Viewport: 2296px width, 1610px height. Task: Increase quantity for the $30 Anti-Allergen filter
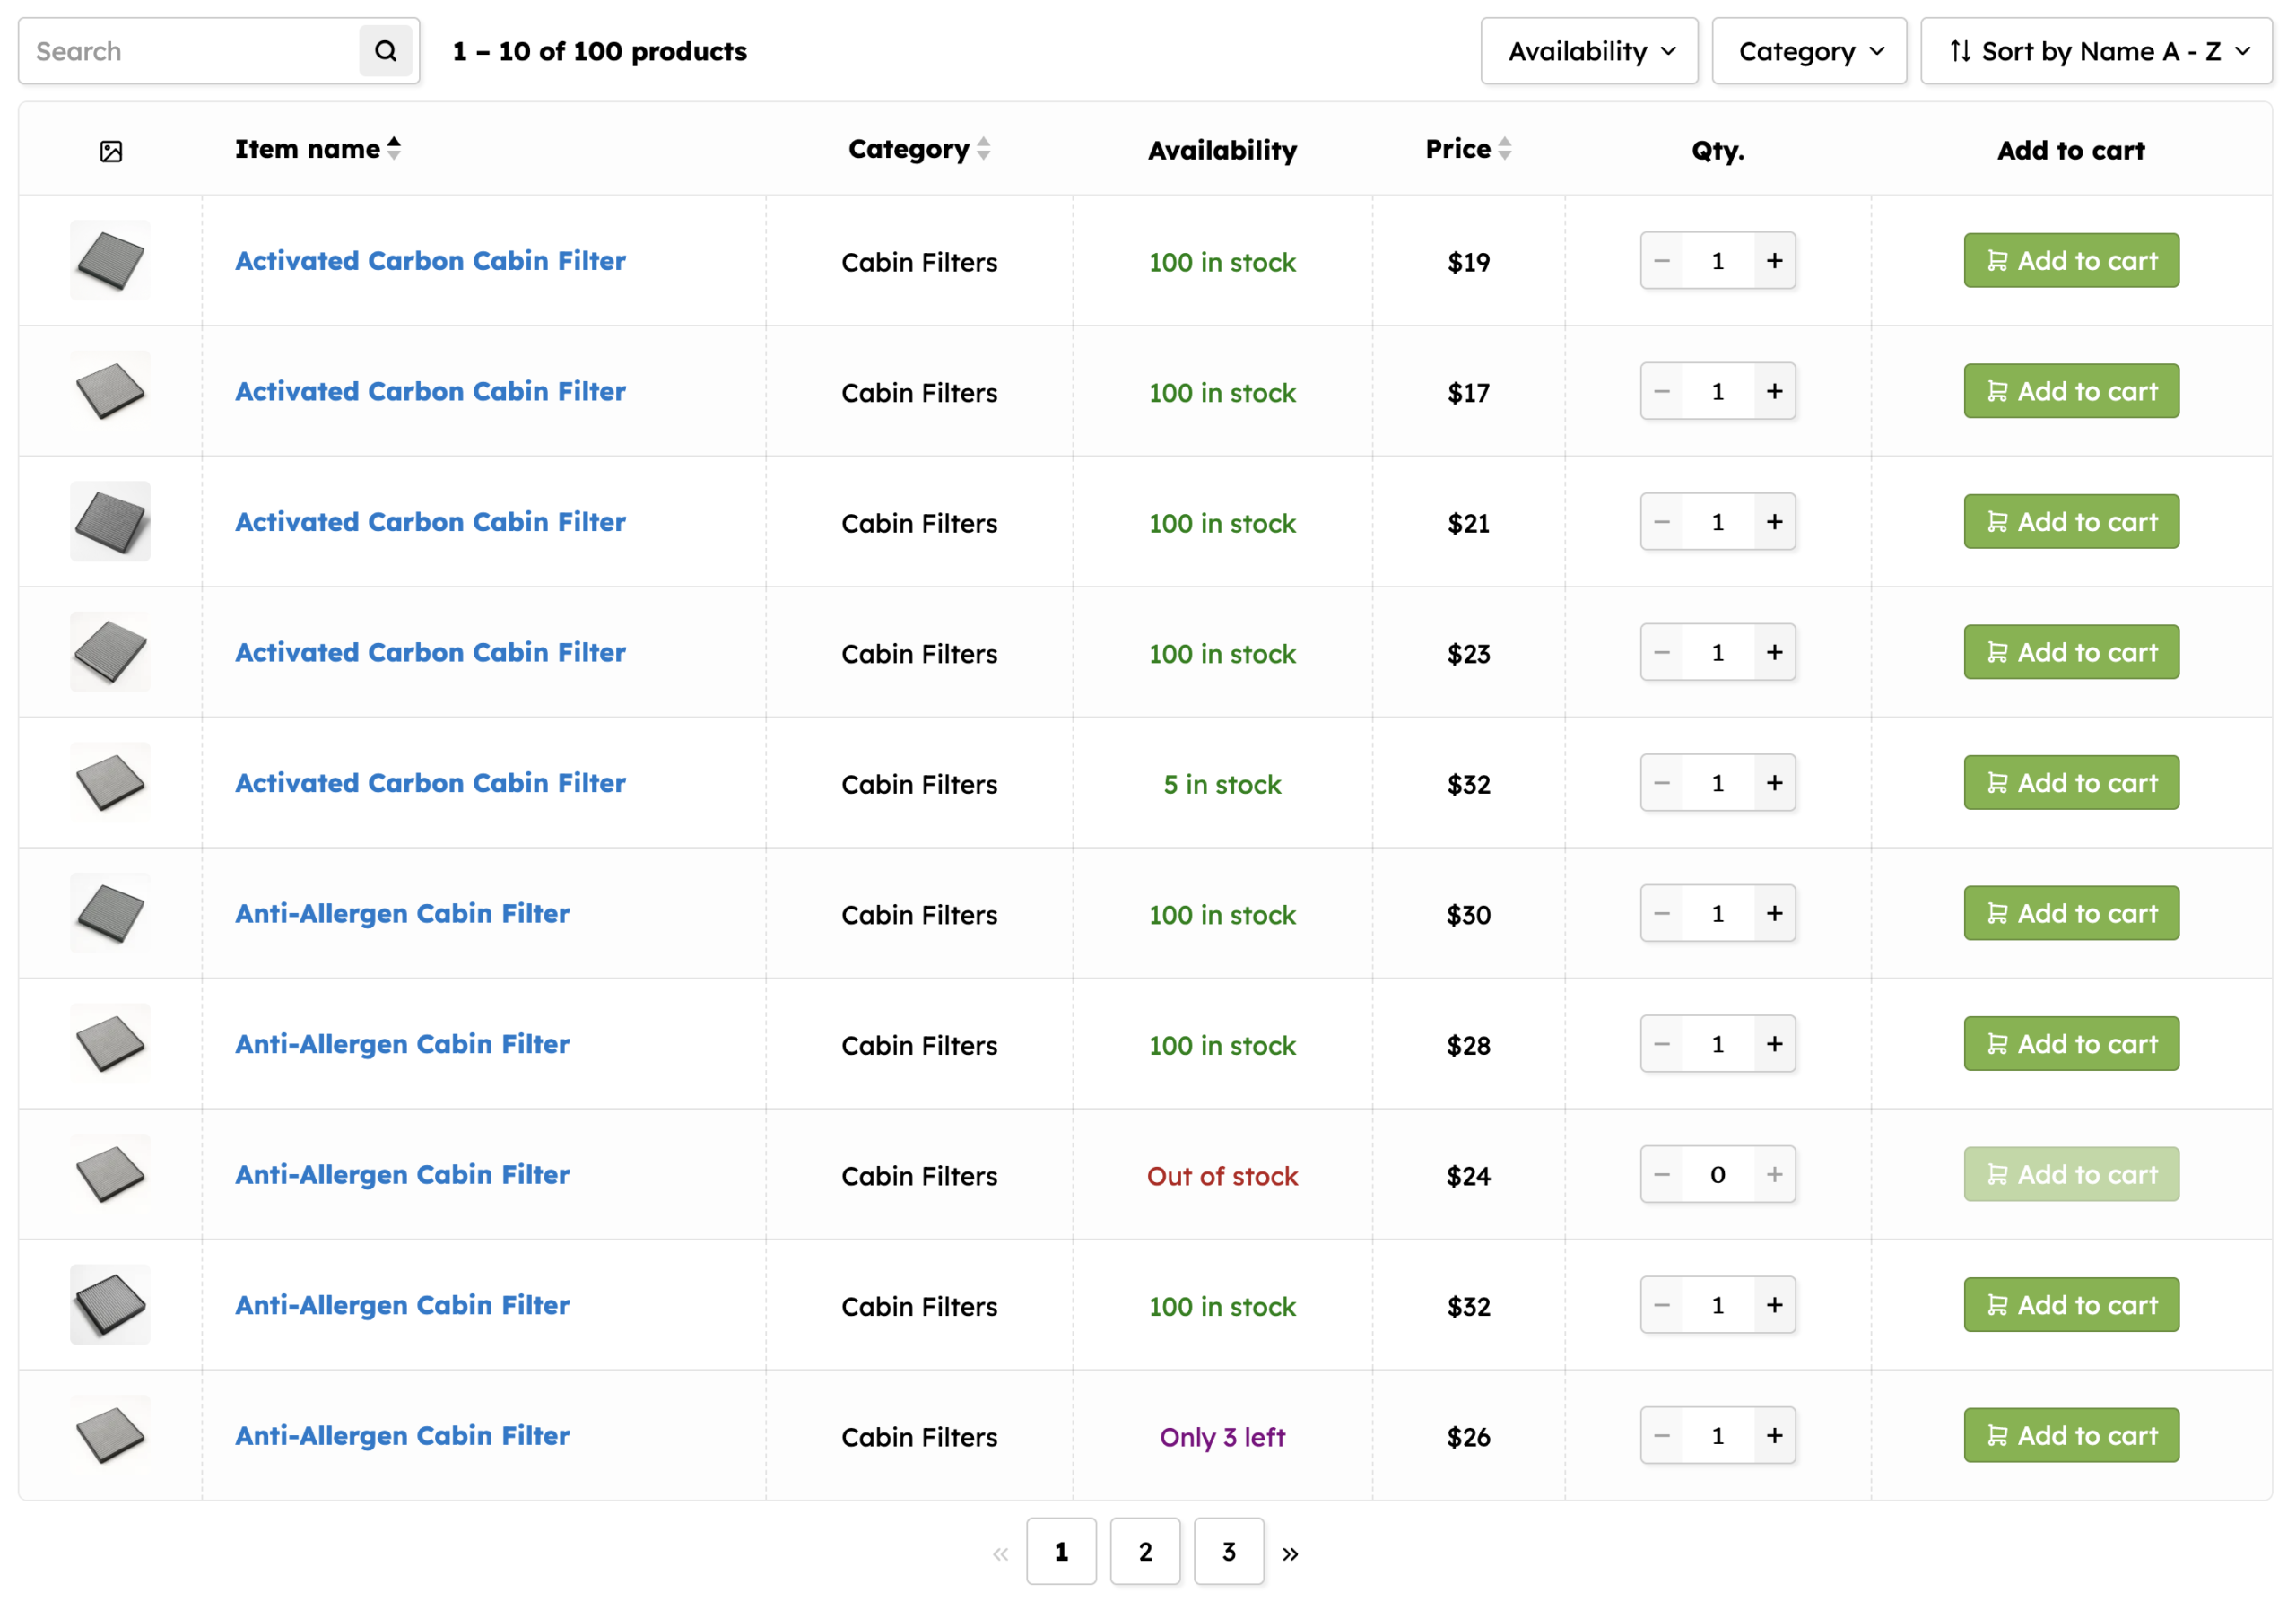pos(1774,913)
